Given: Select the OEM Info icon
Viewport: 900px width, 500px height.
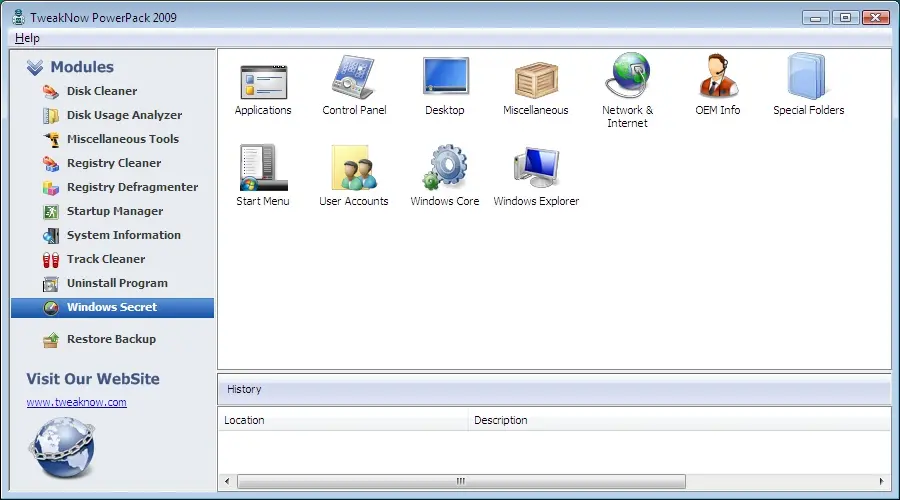Looking at the screenshot, I should click(x=718, y=78).
